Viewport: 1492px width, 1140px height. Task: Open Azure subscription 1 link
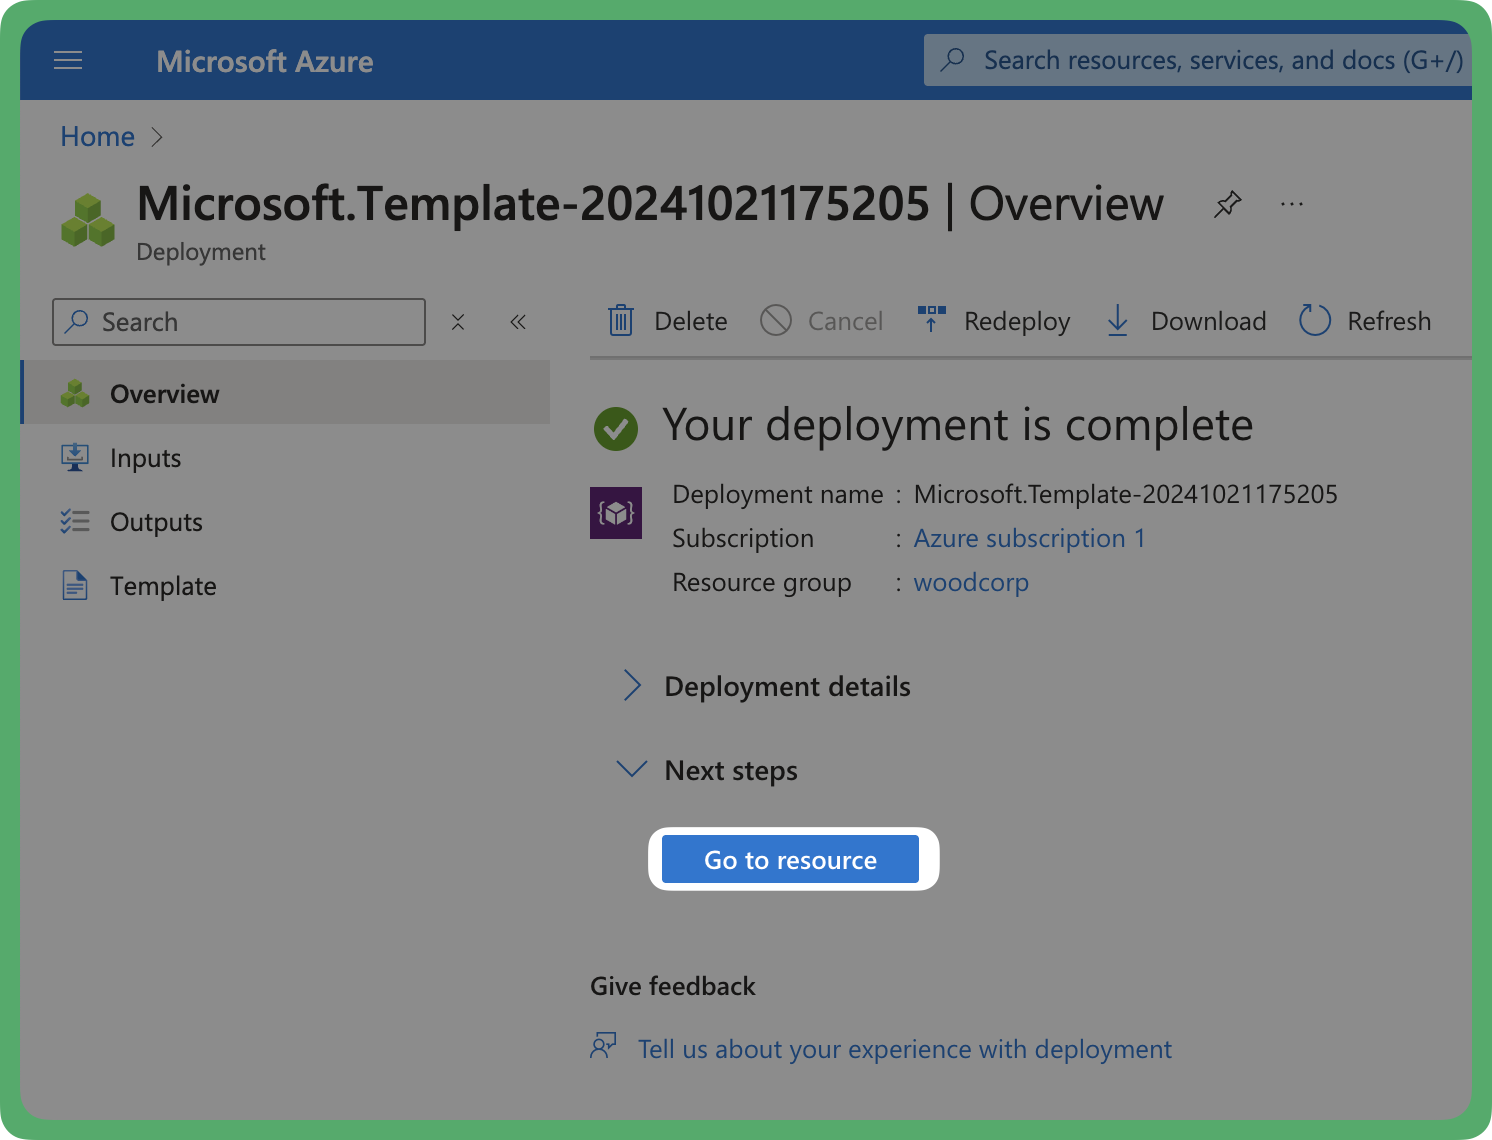1029,538
